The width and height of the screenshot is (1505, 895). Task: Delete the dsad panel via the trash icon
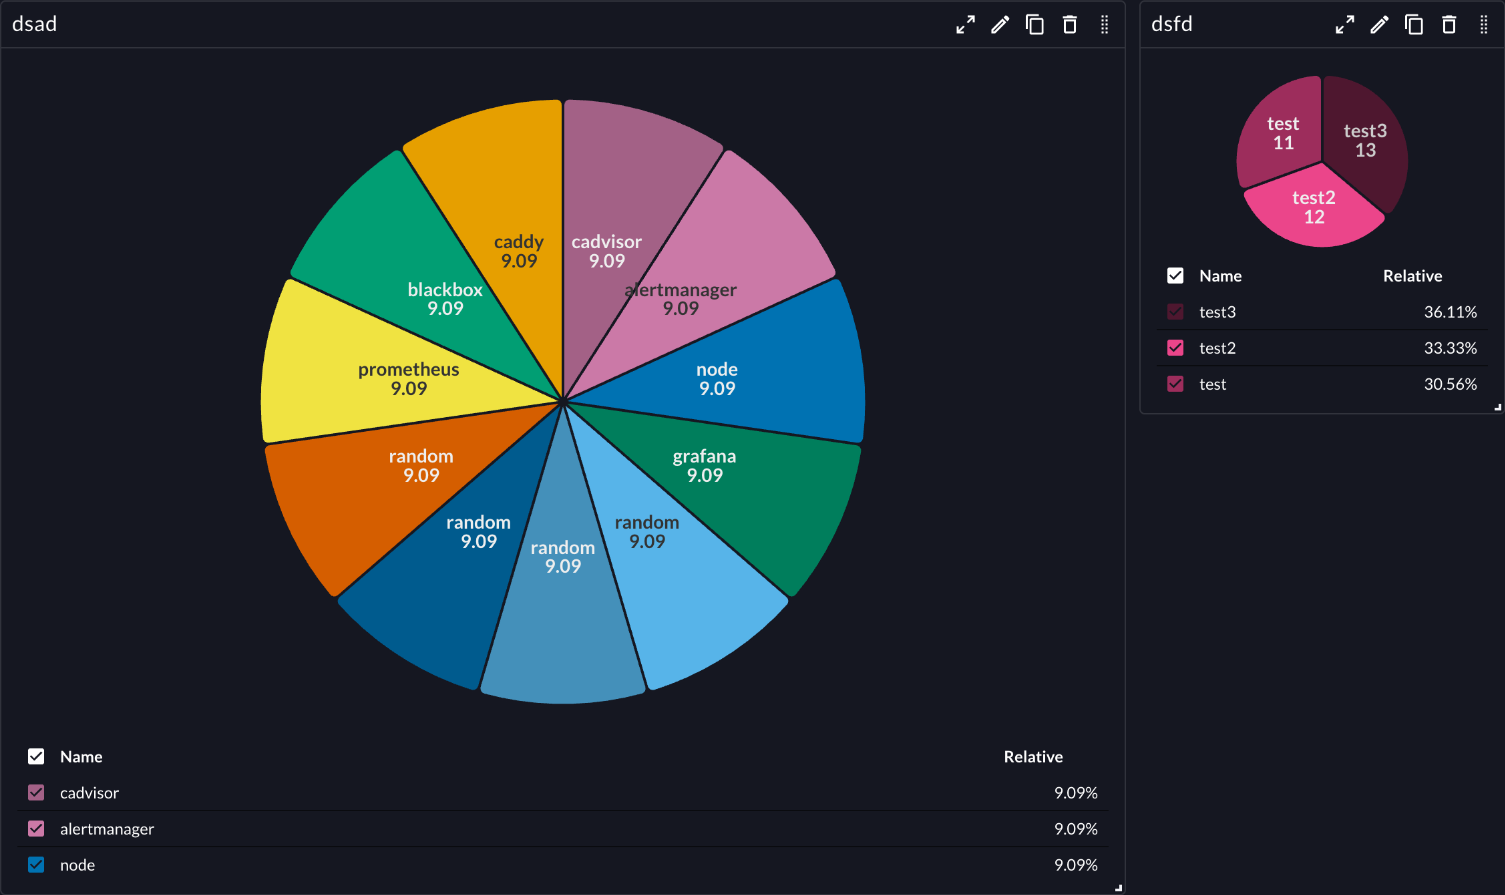(1069, 24)
